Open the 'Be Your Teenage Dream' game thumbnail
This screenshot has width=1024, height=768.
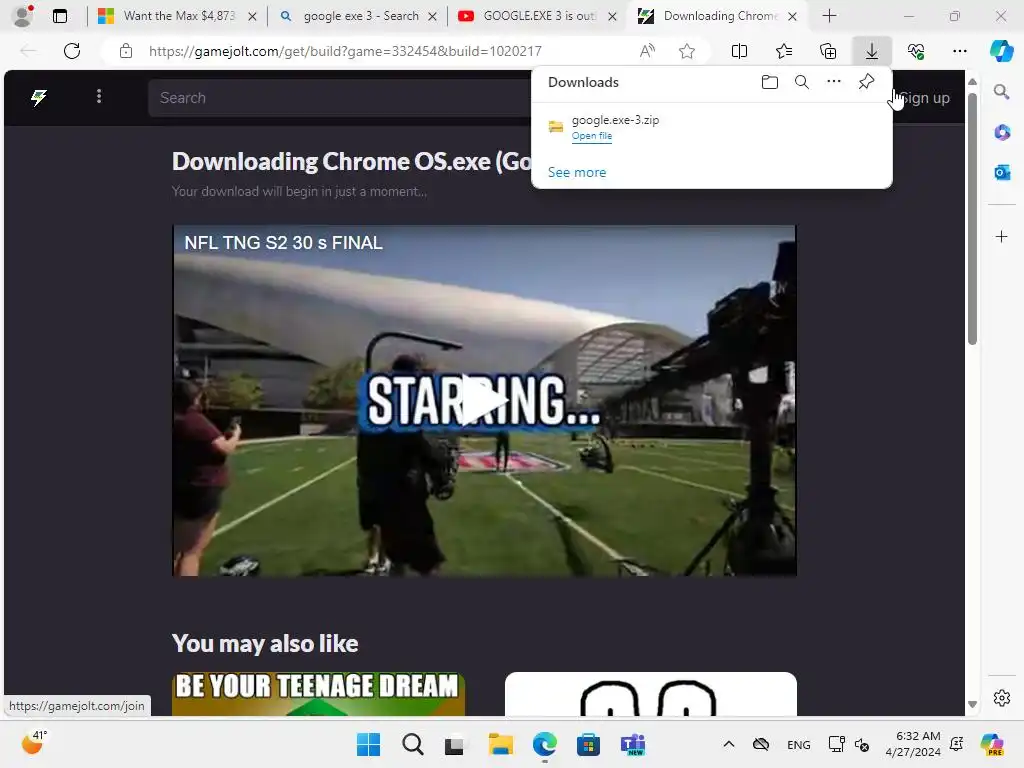pos(318,694)
